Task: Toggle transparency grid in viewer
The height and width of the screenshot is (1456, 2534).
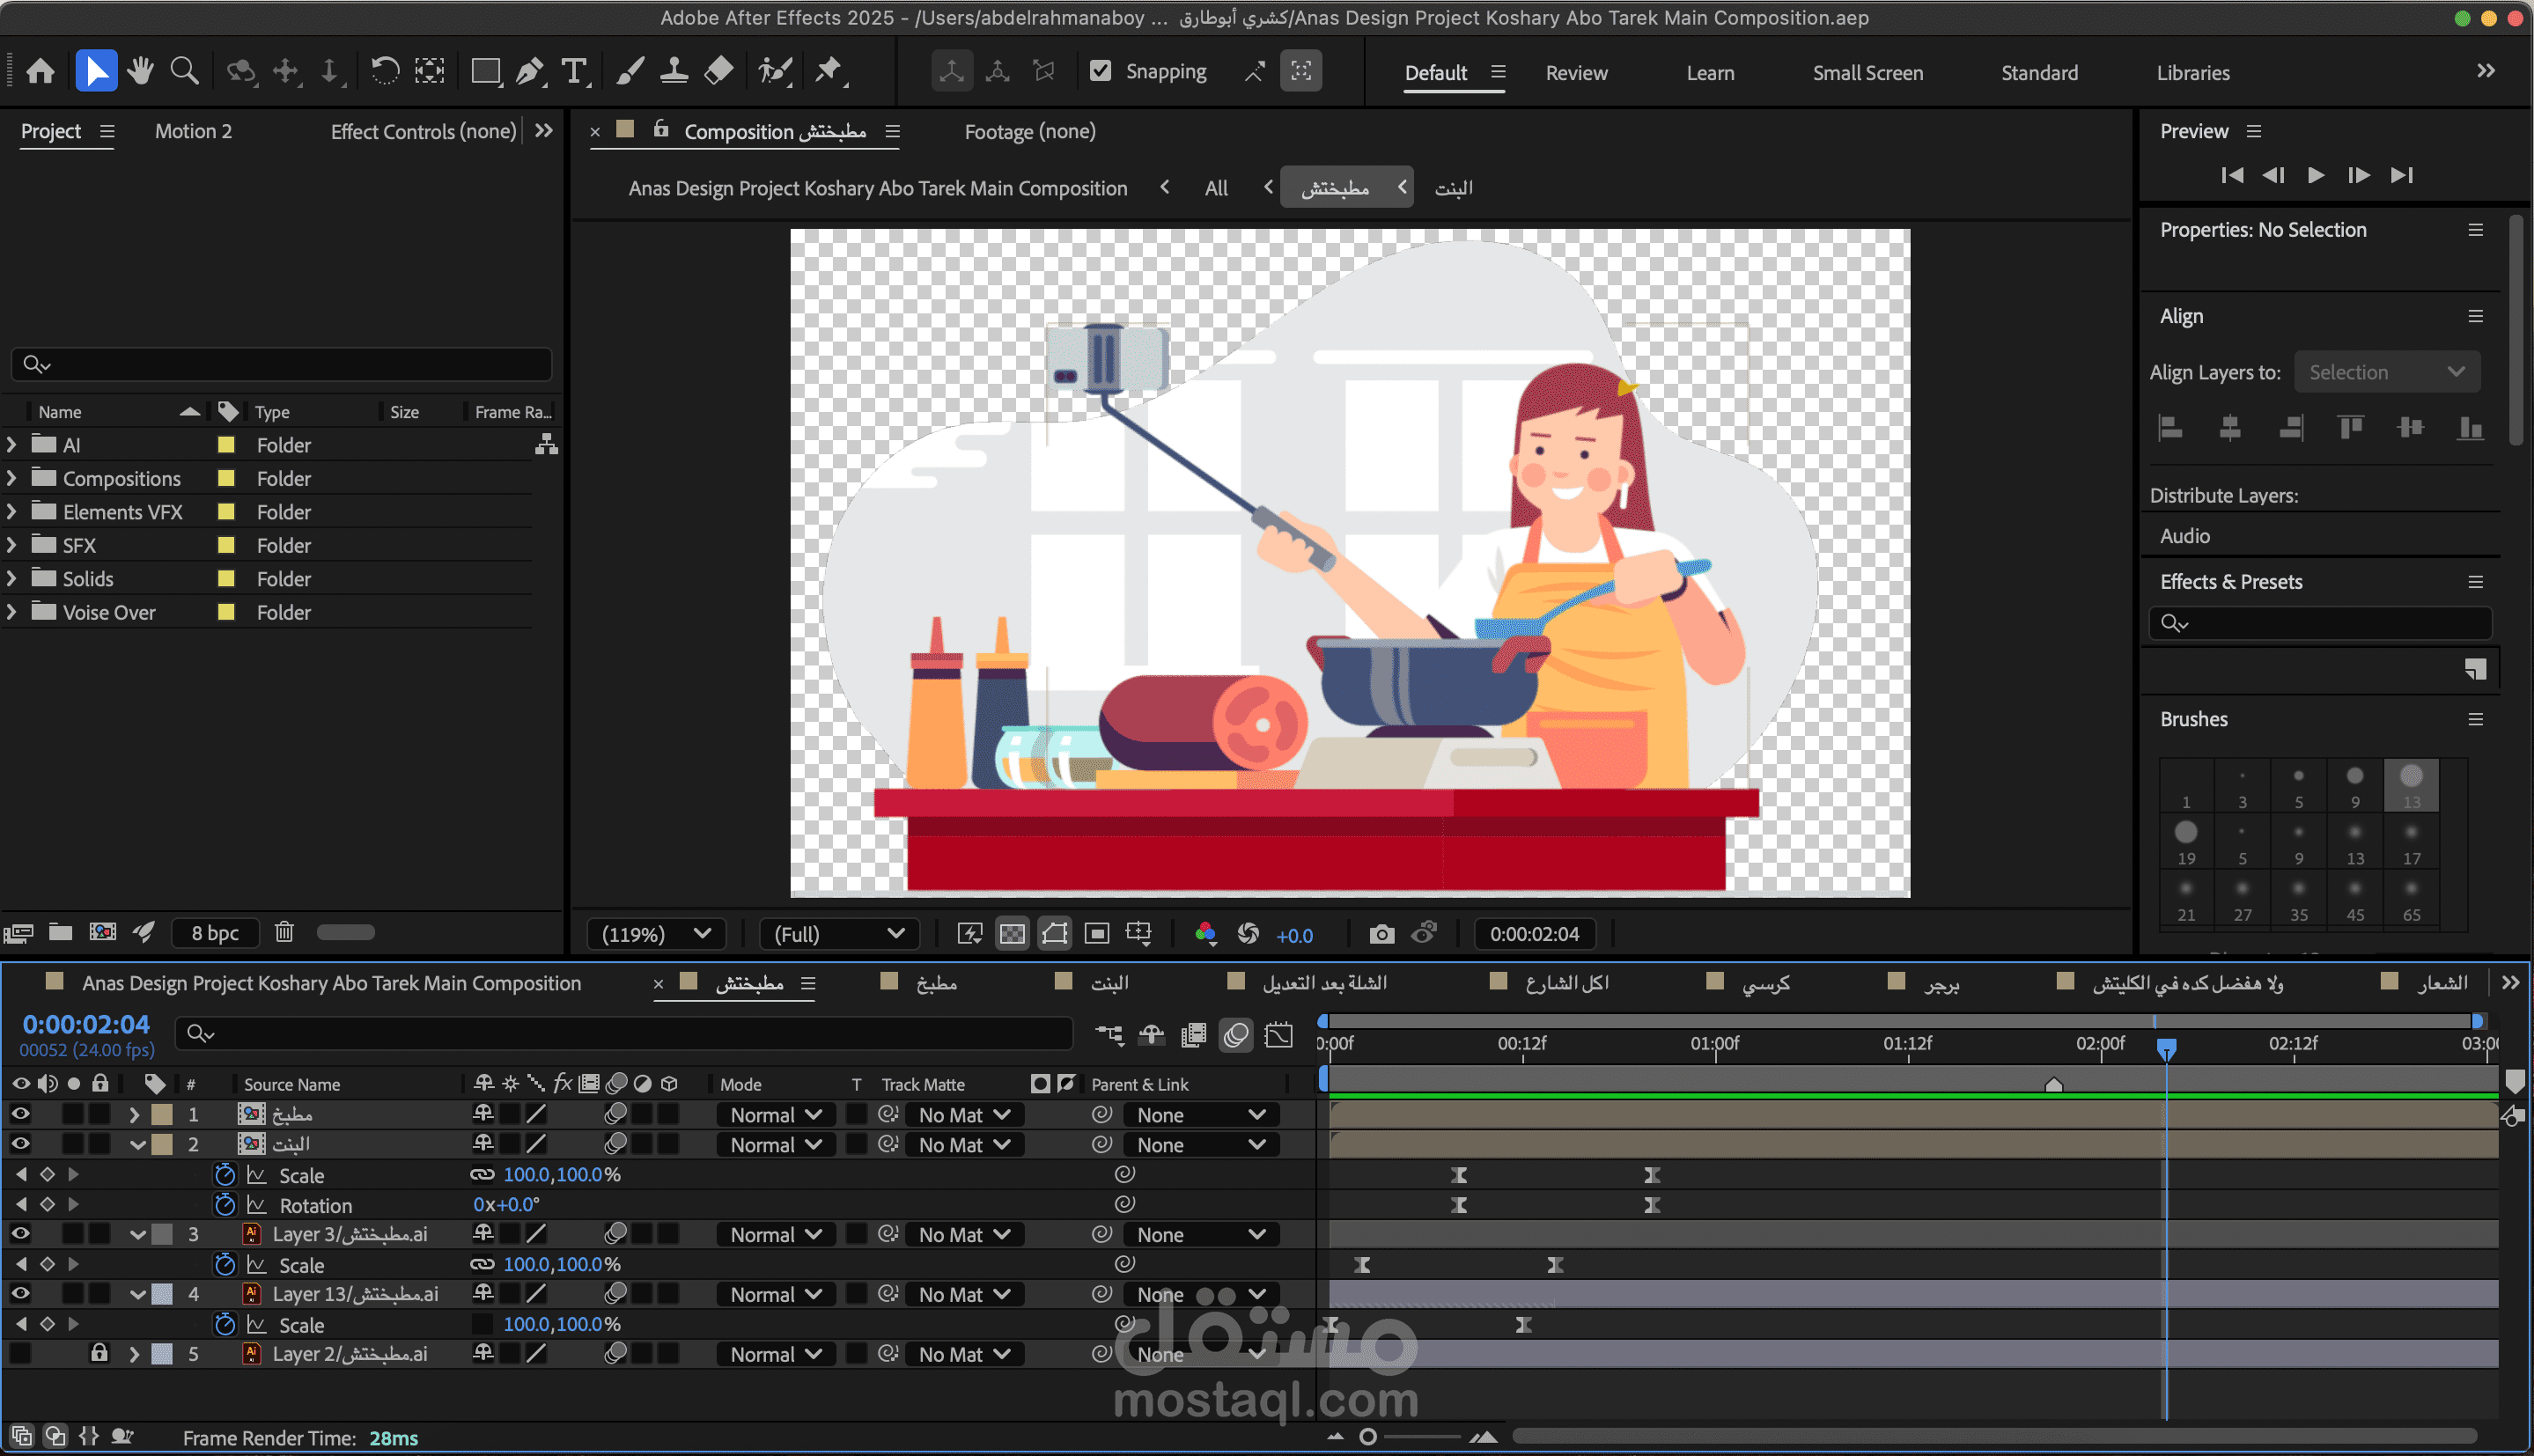Action: pyautogui.click(x=1012, y=934)
